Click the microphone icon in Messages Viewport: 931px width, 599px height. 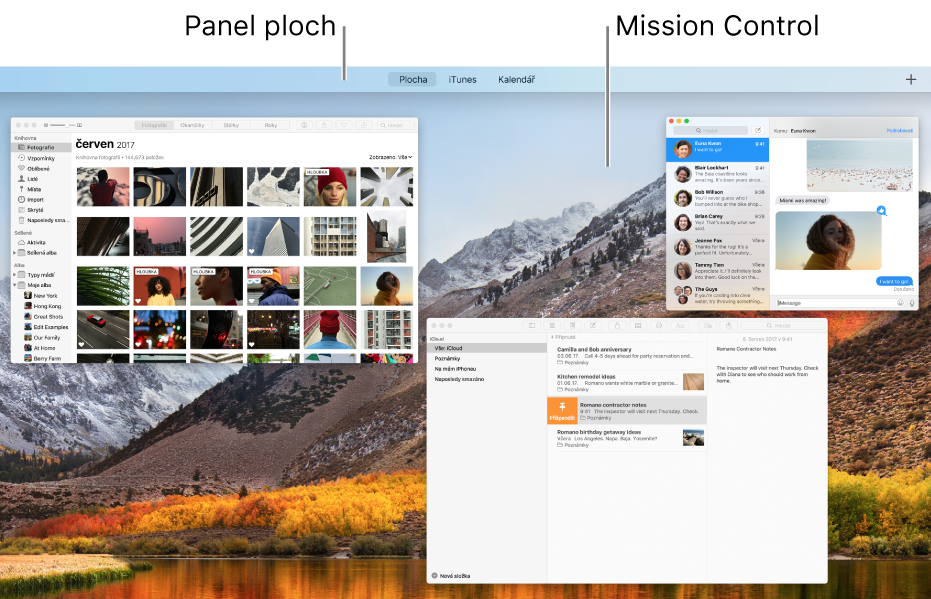pos(911,303)
